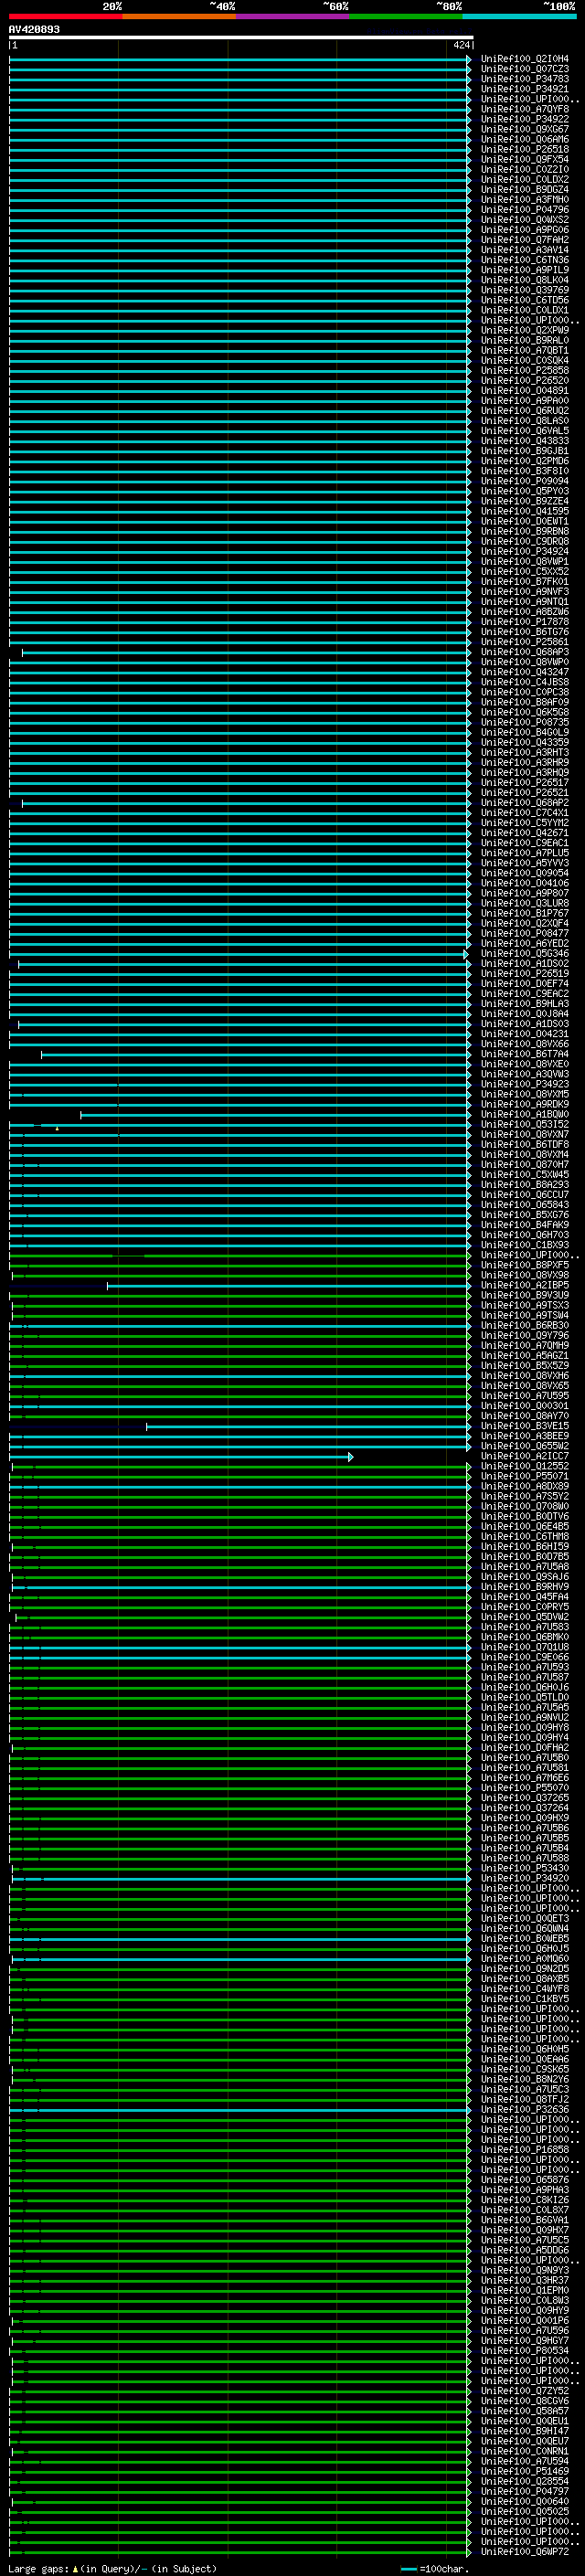Screen dimensions: 585x2576
Task: Click the purple ~60% identity legend bar
Action: click(x=293, y=16)
